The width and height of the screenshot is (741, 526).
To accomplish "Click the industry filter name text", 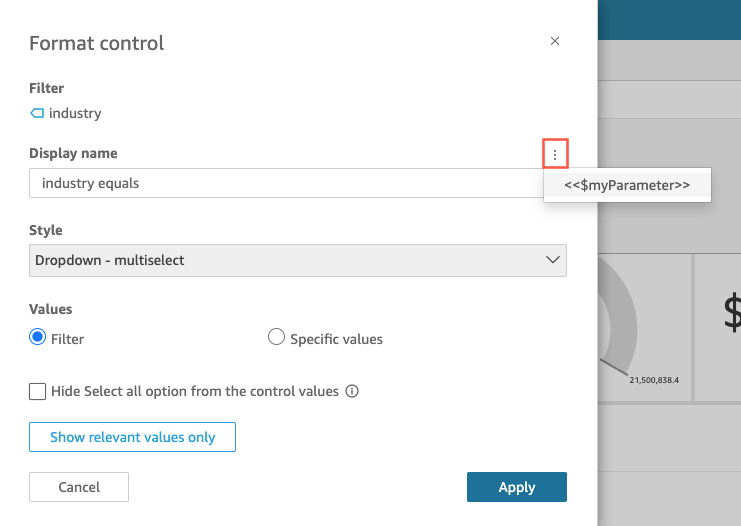I will point(75,113).
